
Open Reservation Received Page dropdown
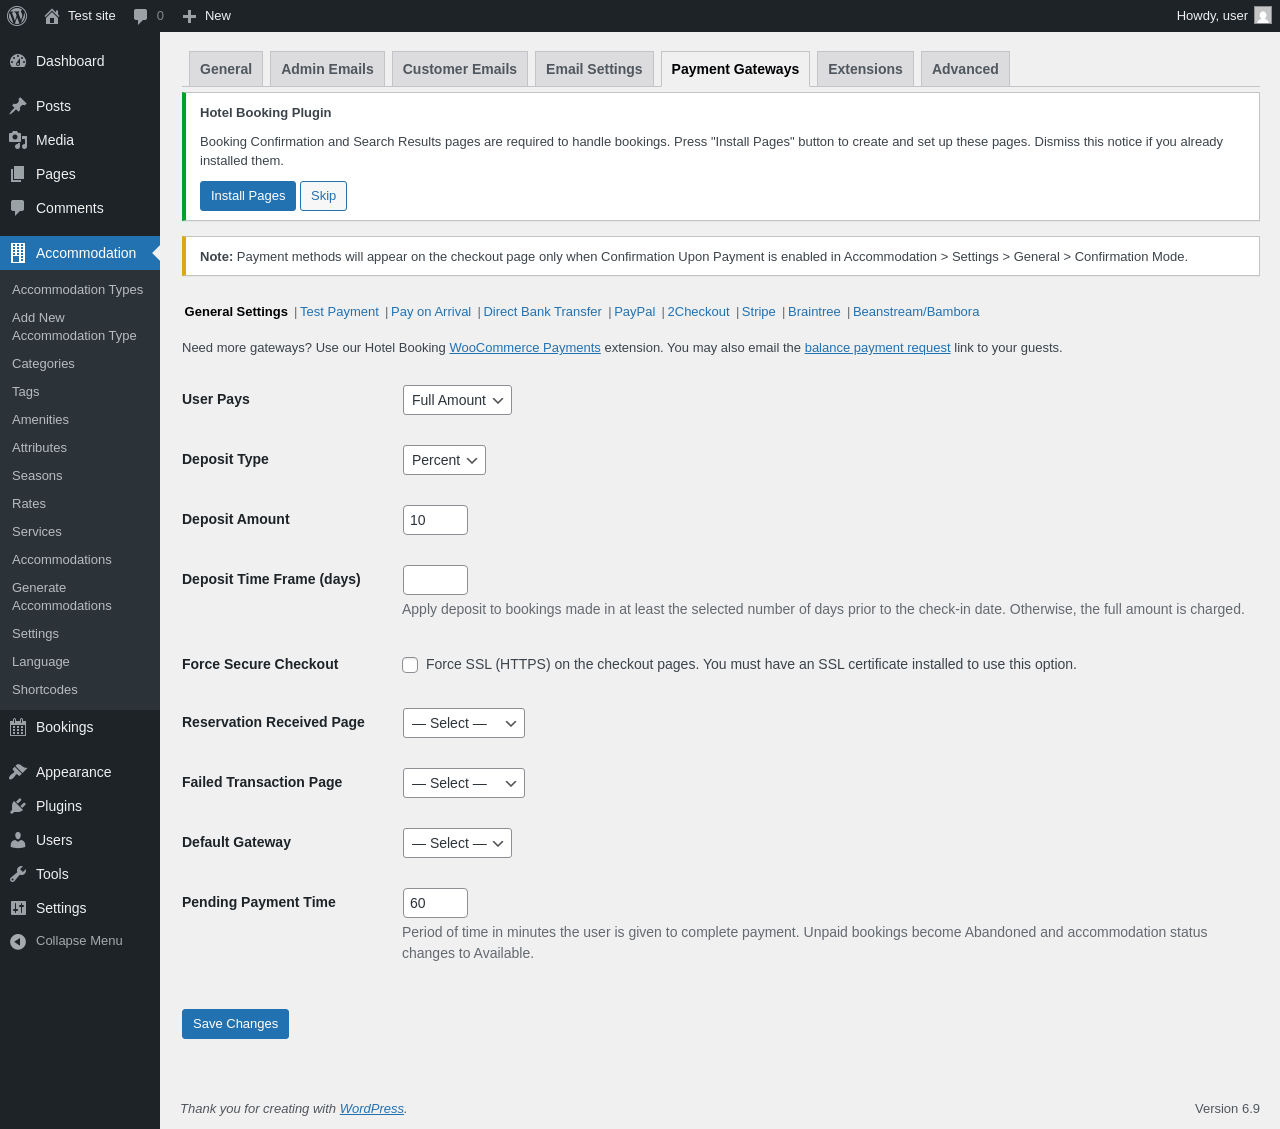click(464, 723)
